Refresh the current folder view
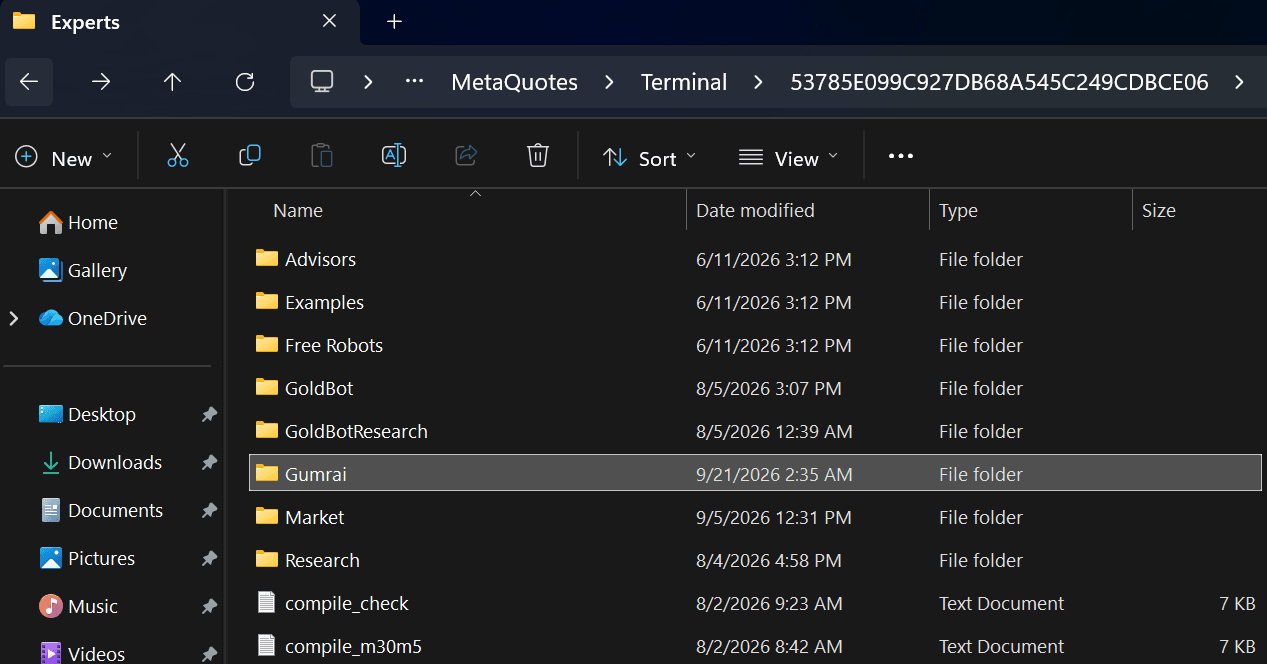The height and width of the screenshot is (664, 1267). pos(245,82)
